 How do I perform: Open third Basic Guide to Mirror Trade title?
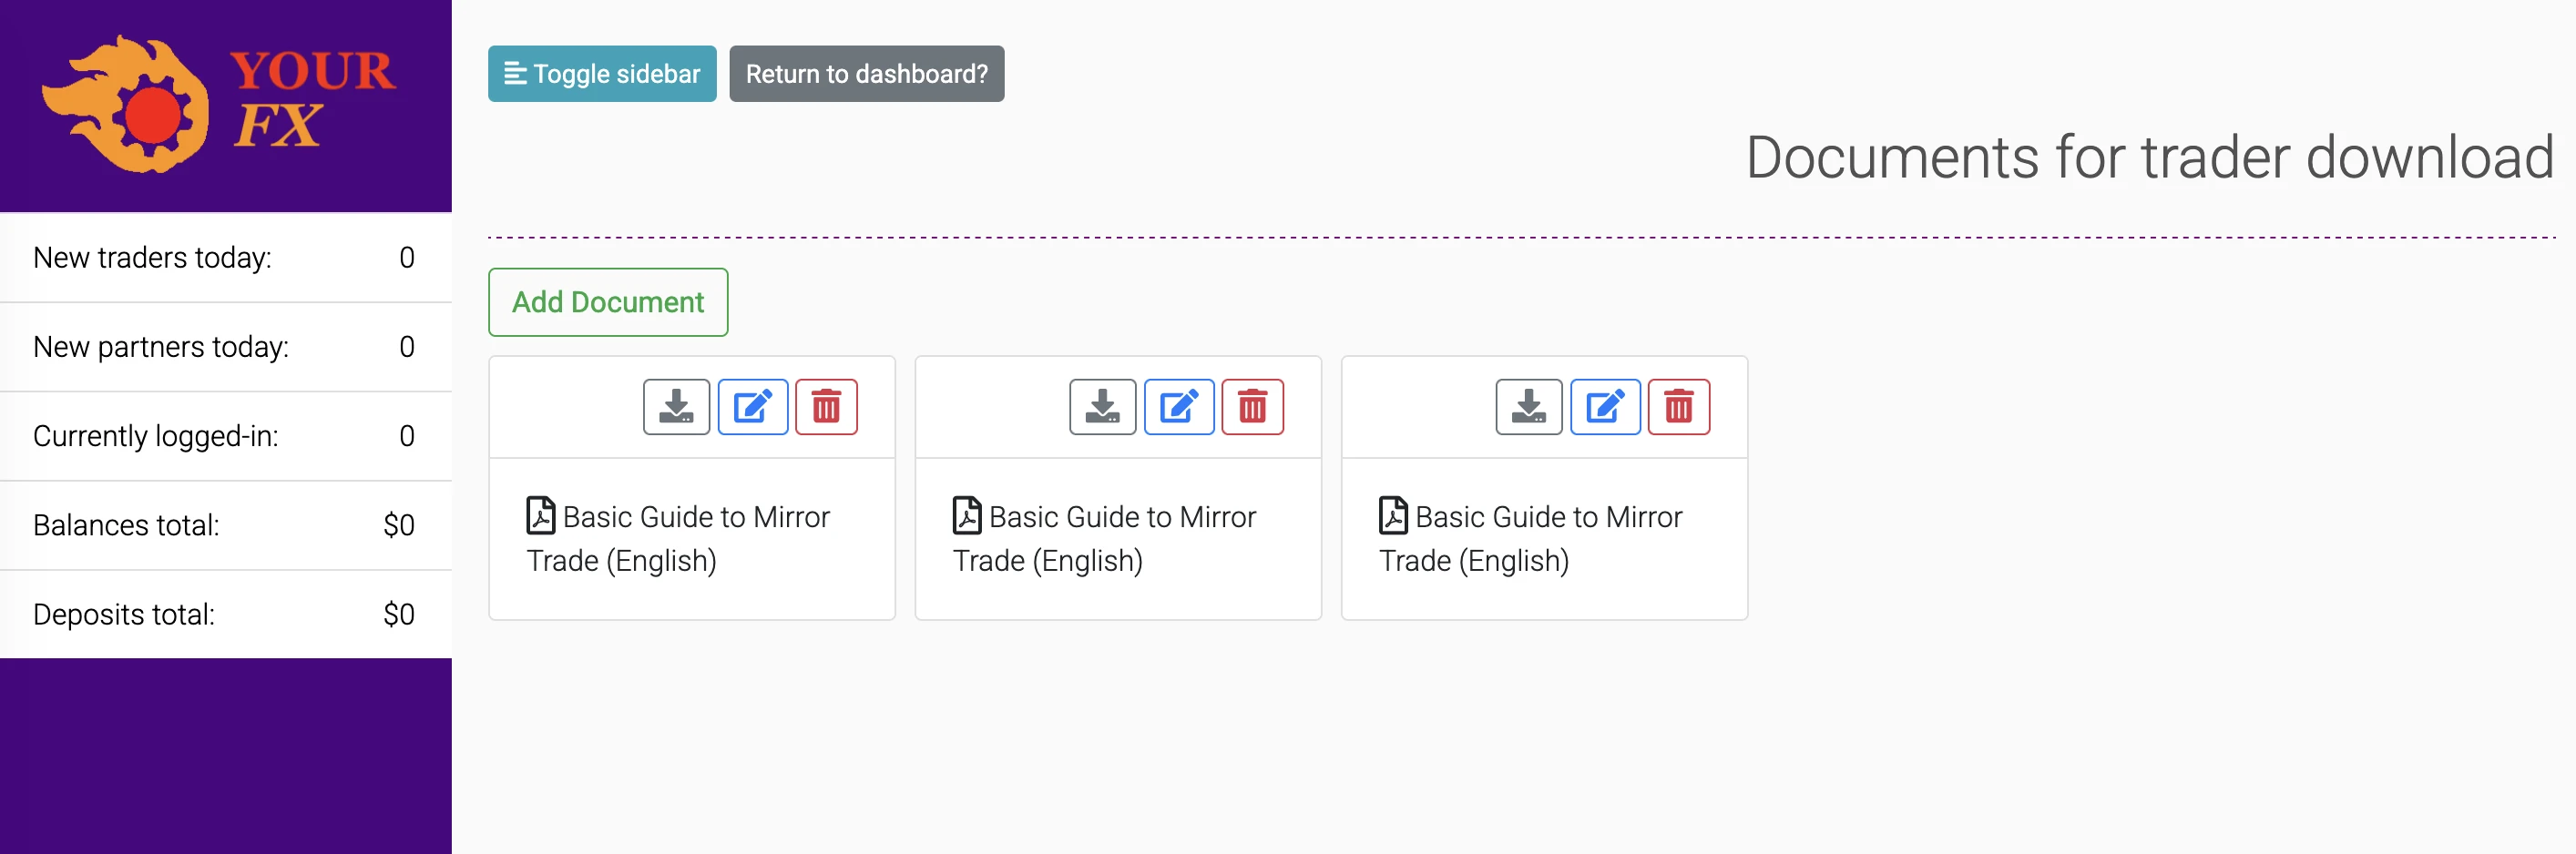coord(1530,538)
